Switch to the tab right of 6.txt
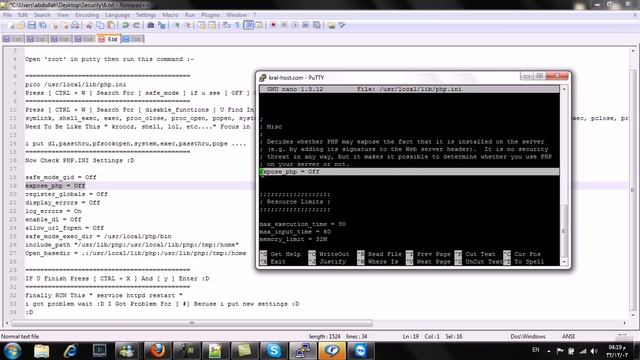The width and height of the screenshot is (640, 360). [133, 39]
